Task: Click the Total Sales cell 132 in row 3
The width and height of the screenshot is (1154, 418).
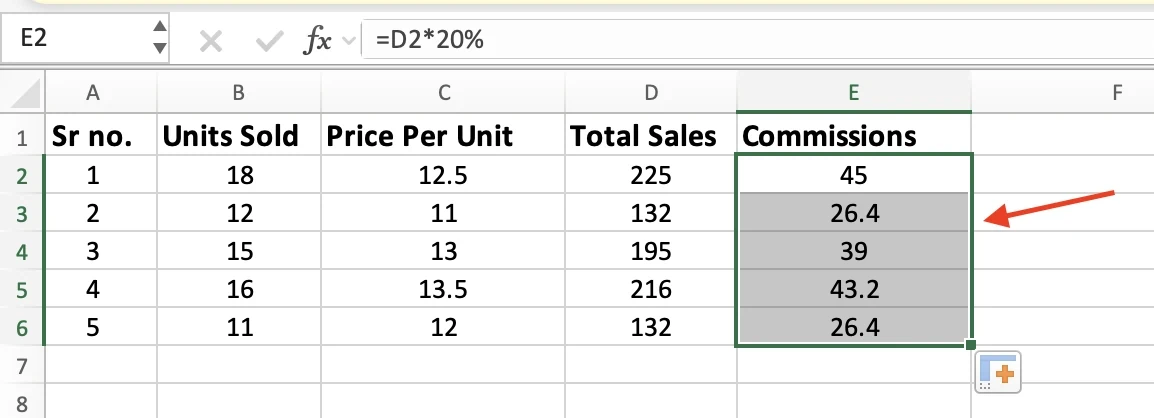Action: click(651, 213)
